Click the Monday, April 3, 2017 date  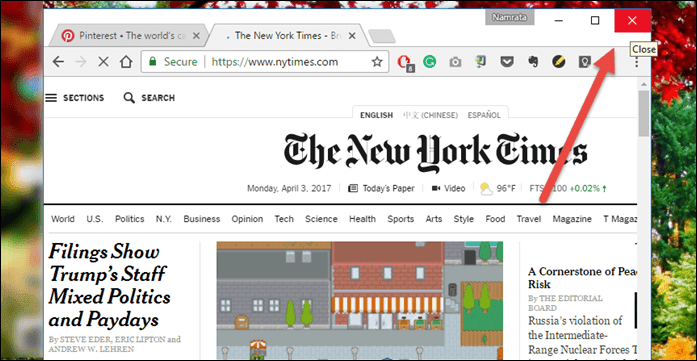[x=289, y=189]
